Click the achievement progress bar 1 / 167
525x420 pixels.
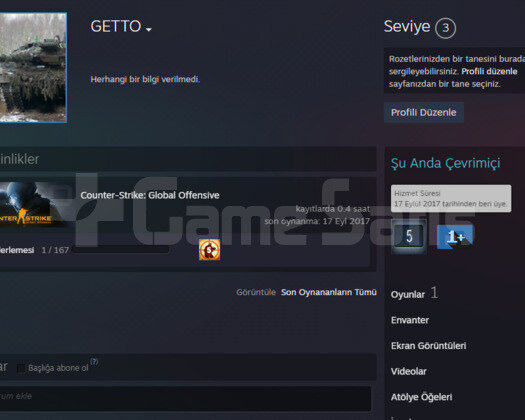point(121,250)
